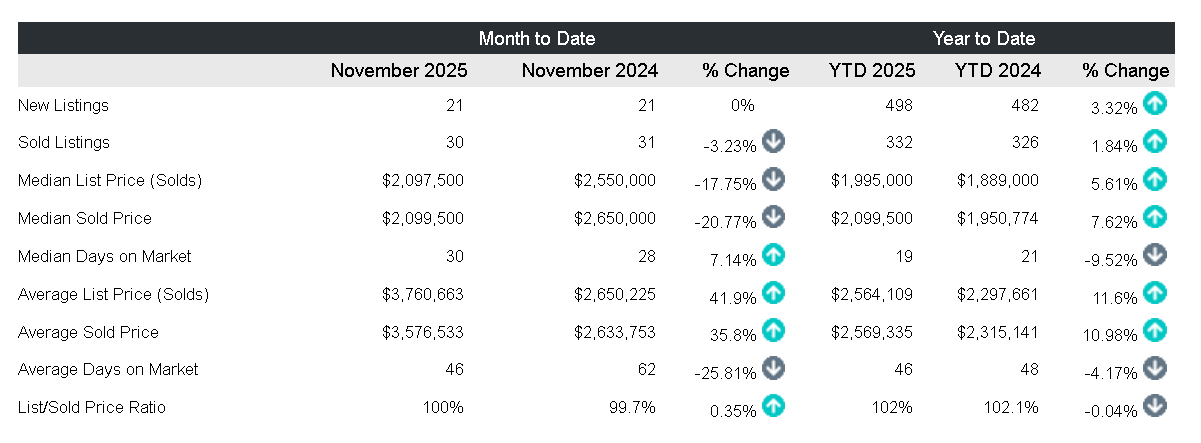This screenshot has width=1201, height=443.
Task: Click the up arrow beside 7.14% Days on Market
Action: pyautogui.click(x=773, y=255)
